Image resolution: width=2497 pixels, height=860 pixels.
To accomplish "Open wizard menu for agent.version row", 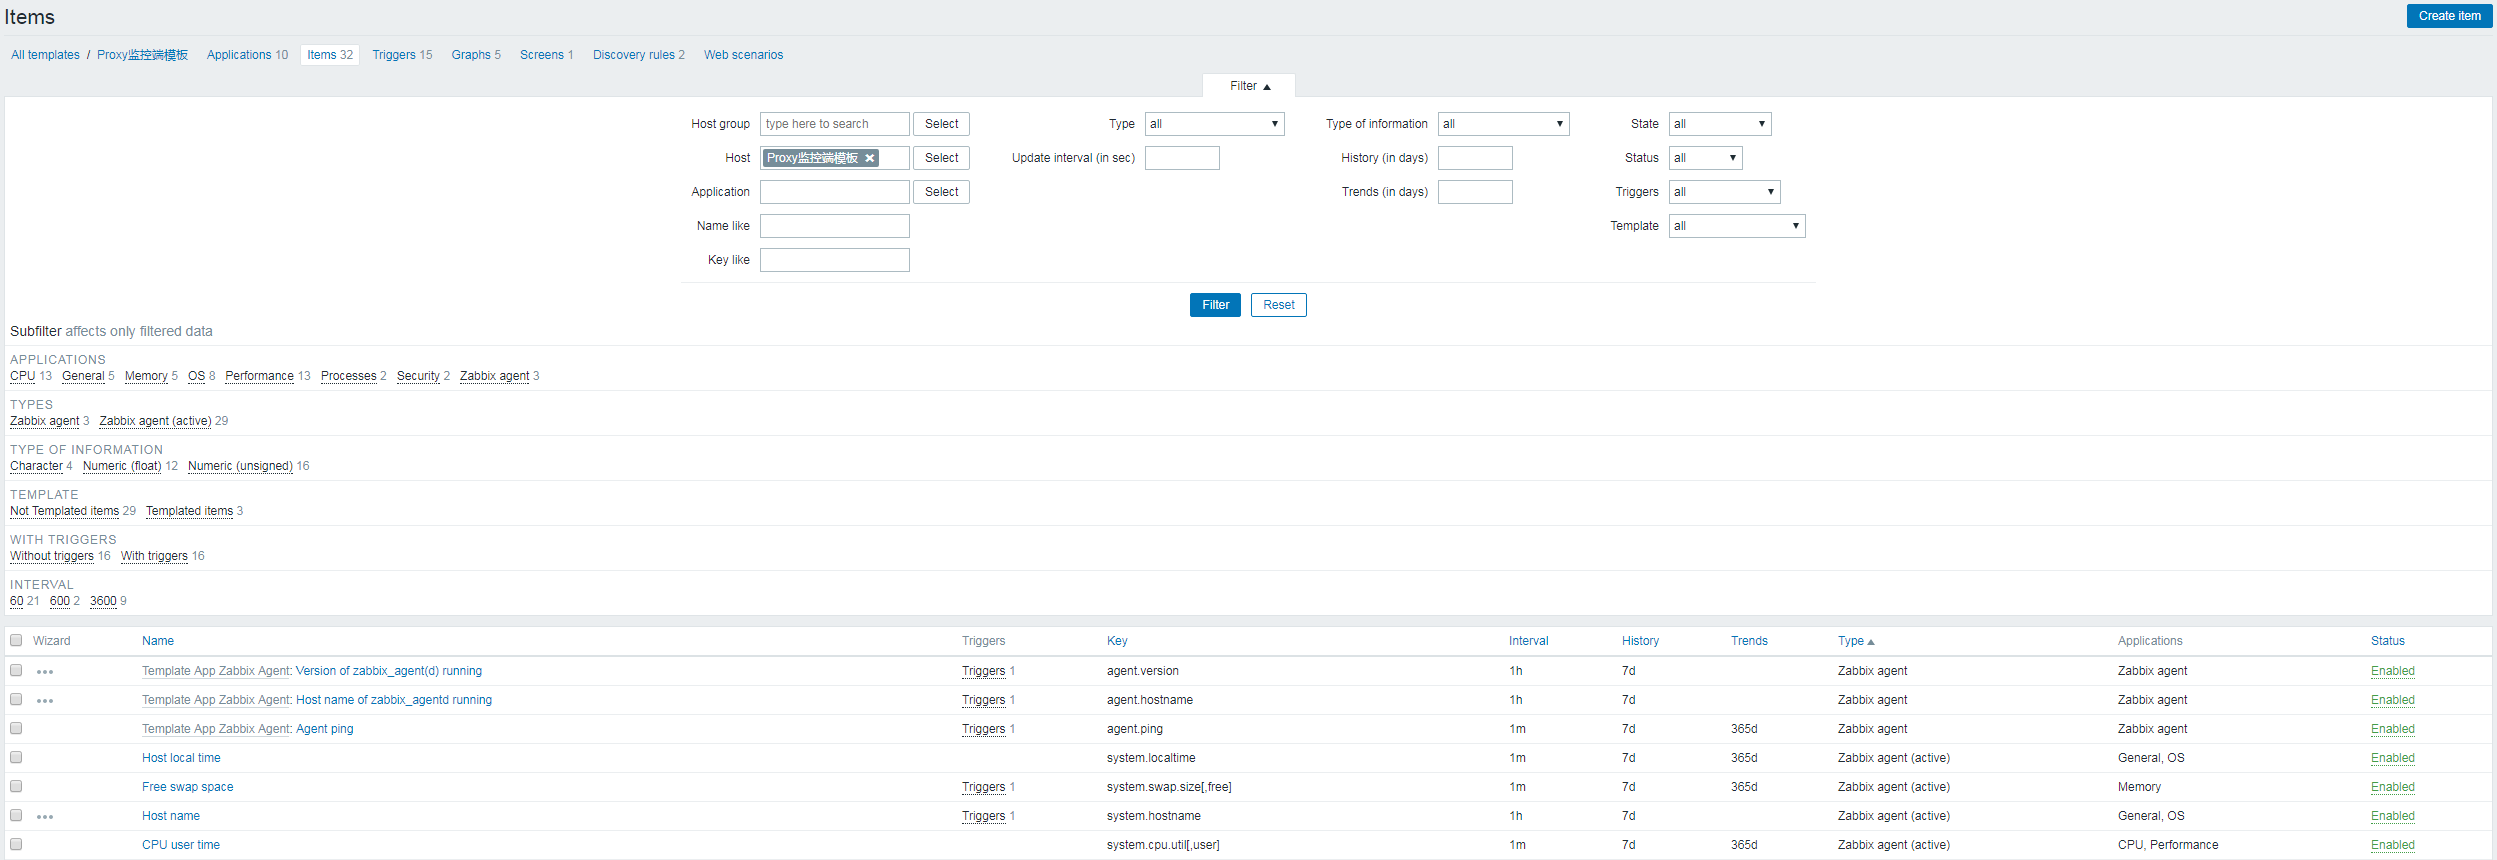I will coord(45,672).
